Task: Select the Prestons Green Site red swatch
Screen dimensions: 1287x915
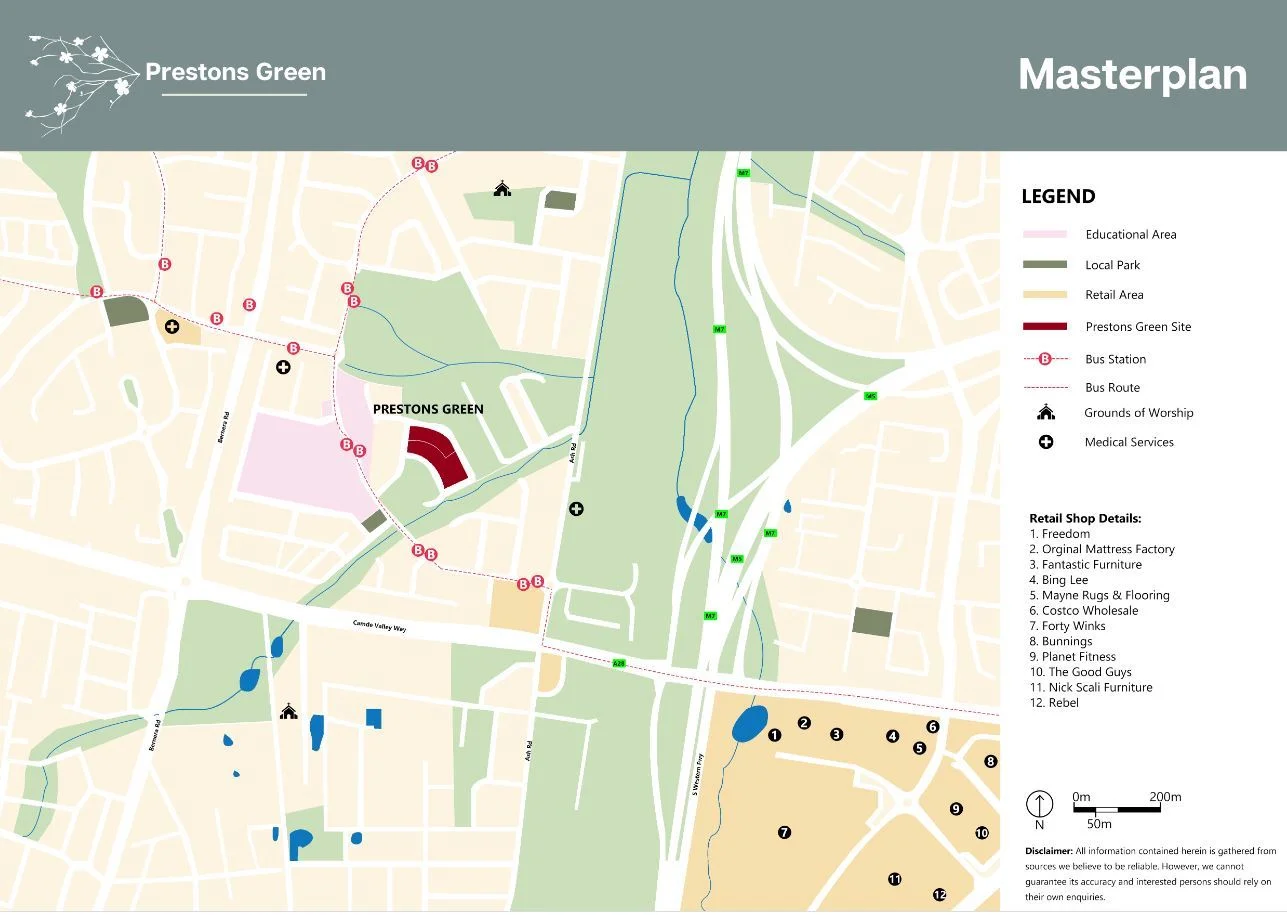Action: (1045, 327)
